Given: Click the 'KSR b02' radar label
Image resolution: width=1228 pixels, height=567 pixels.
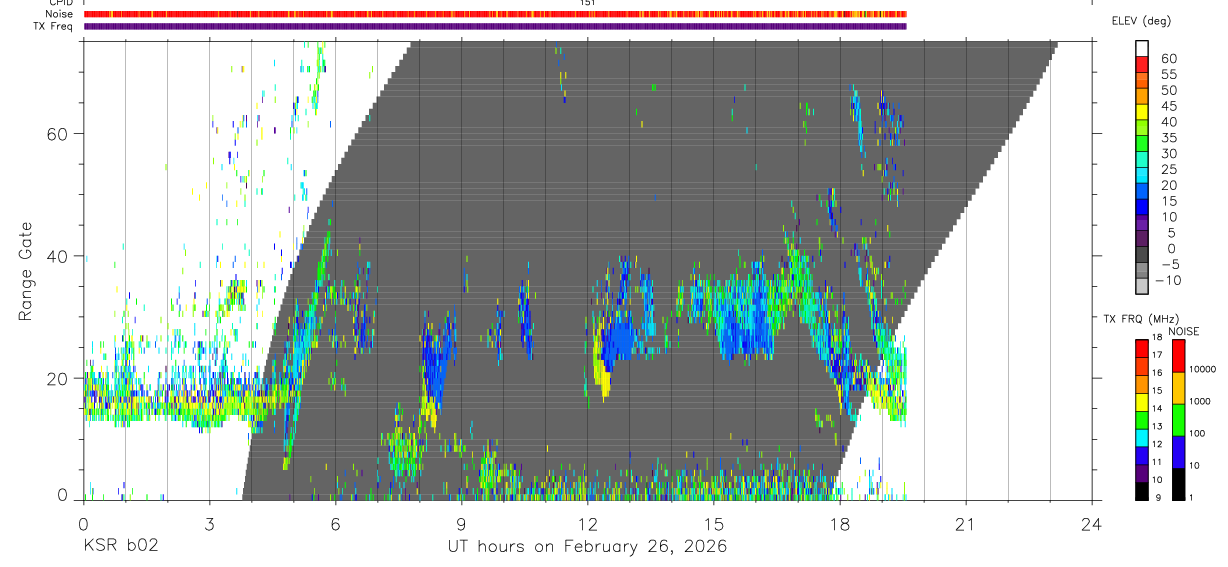Looking at the screenshot, I should point(120,547).
